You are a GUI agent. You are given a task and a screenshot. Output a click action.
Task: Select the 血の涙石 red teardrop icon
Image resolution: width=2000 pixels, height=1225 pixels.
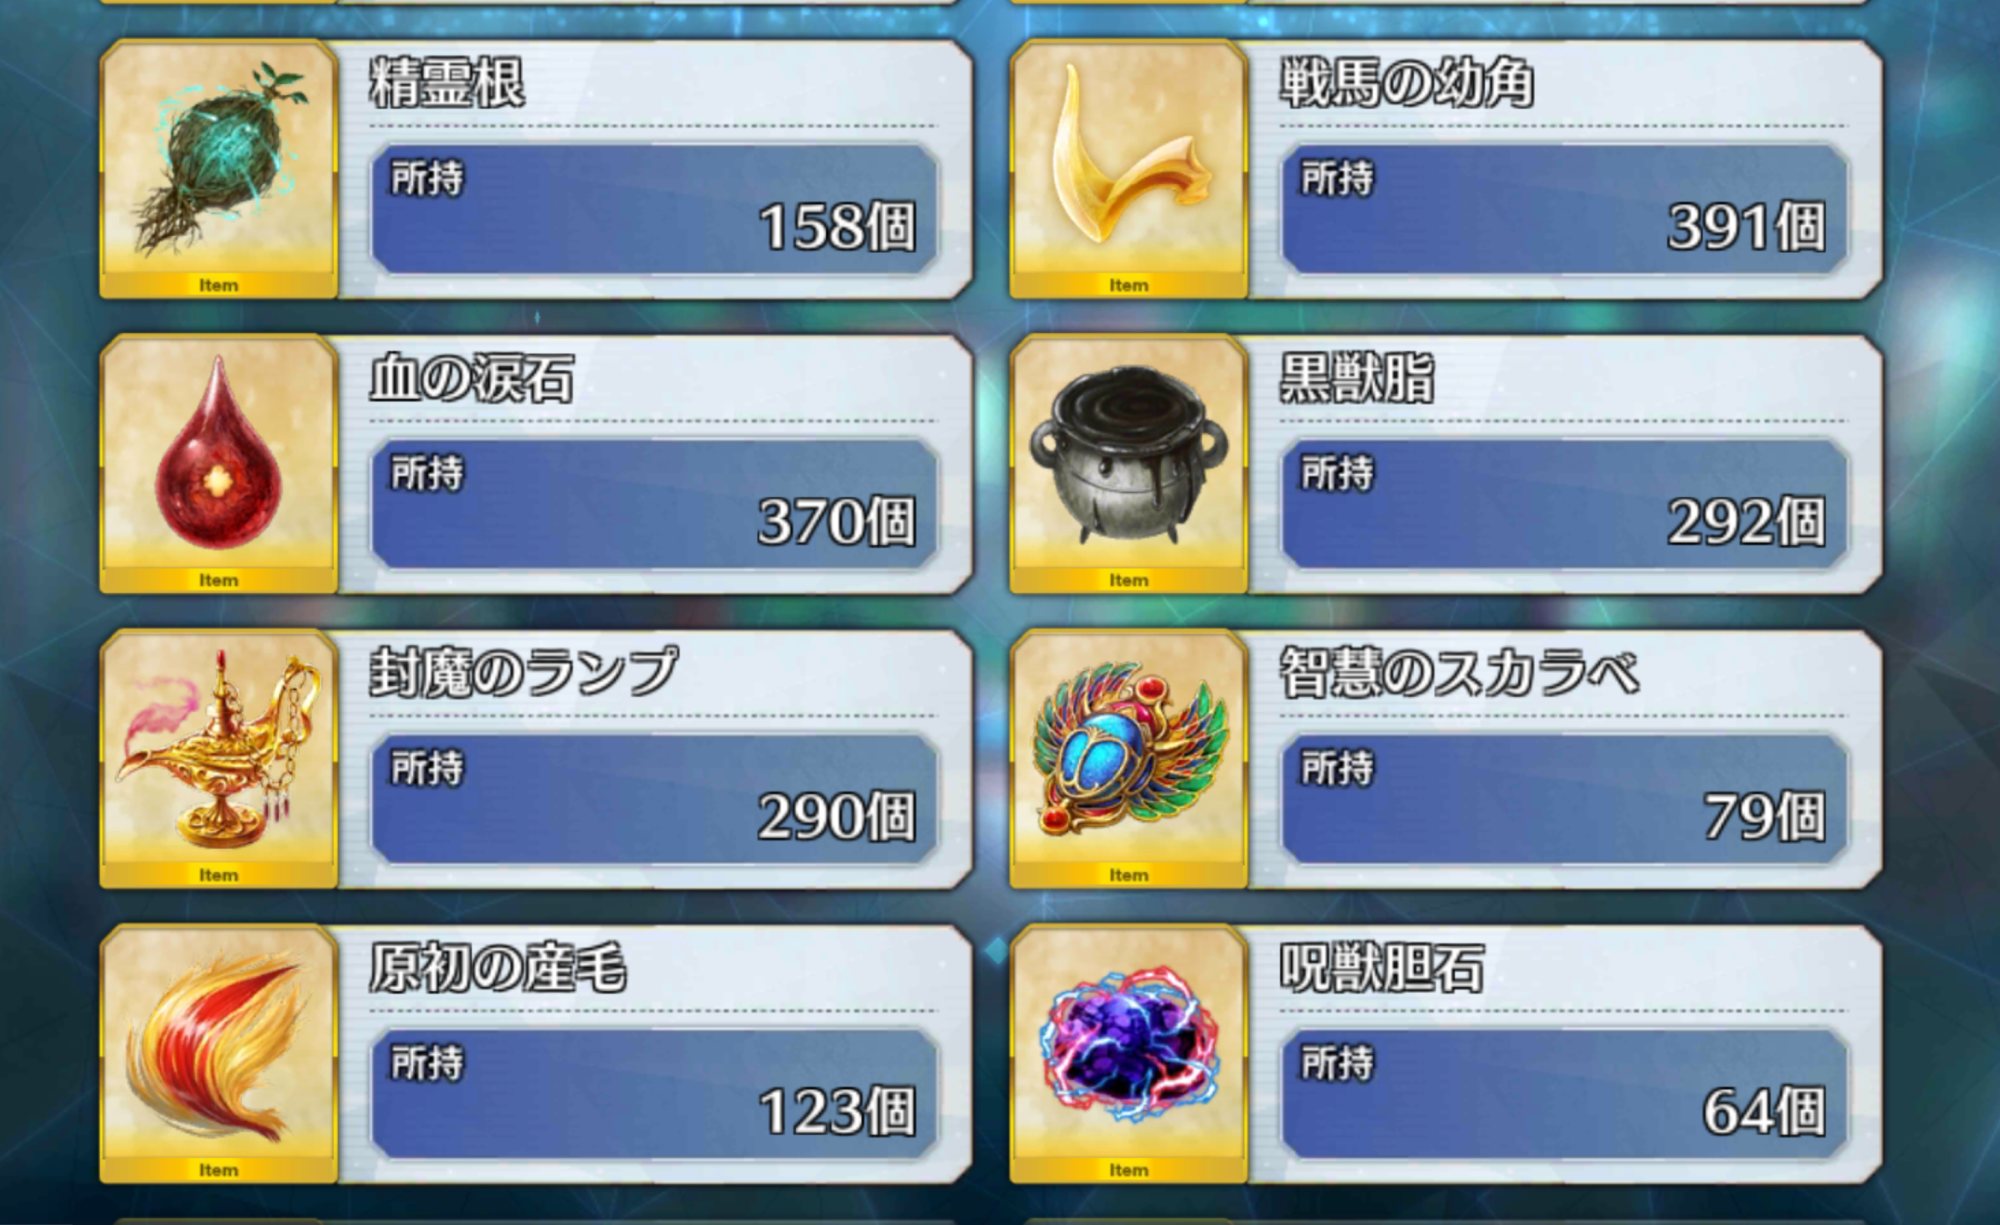(219, 463)
